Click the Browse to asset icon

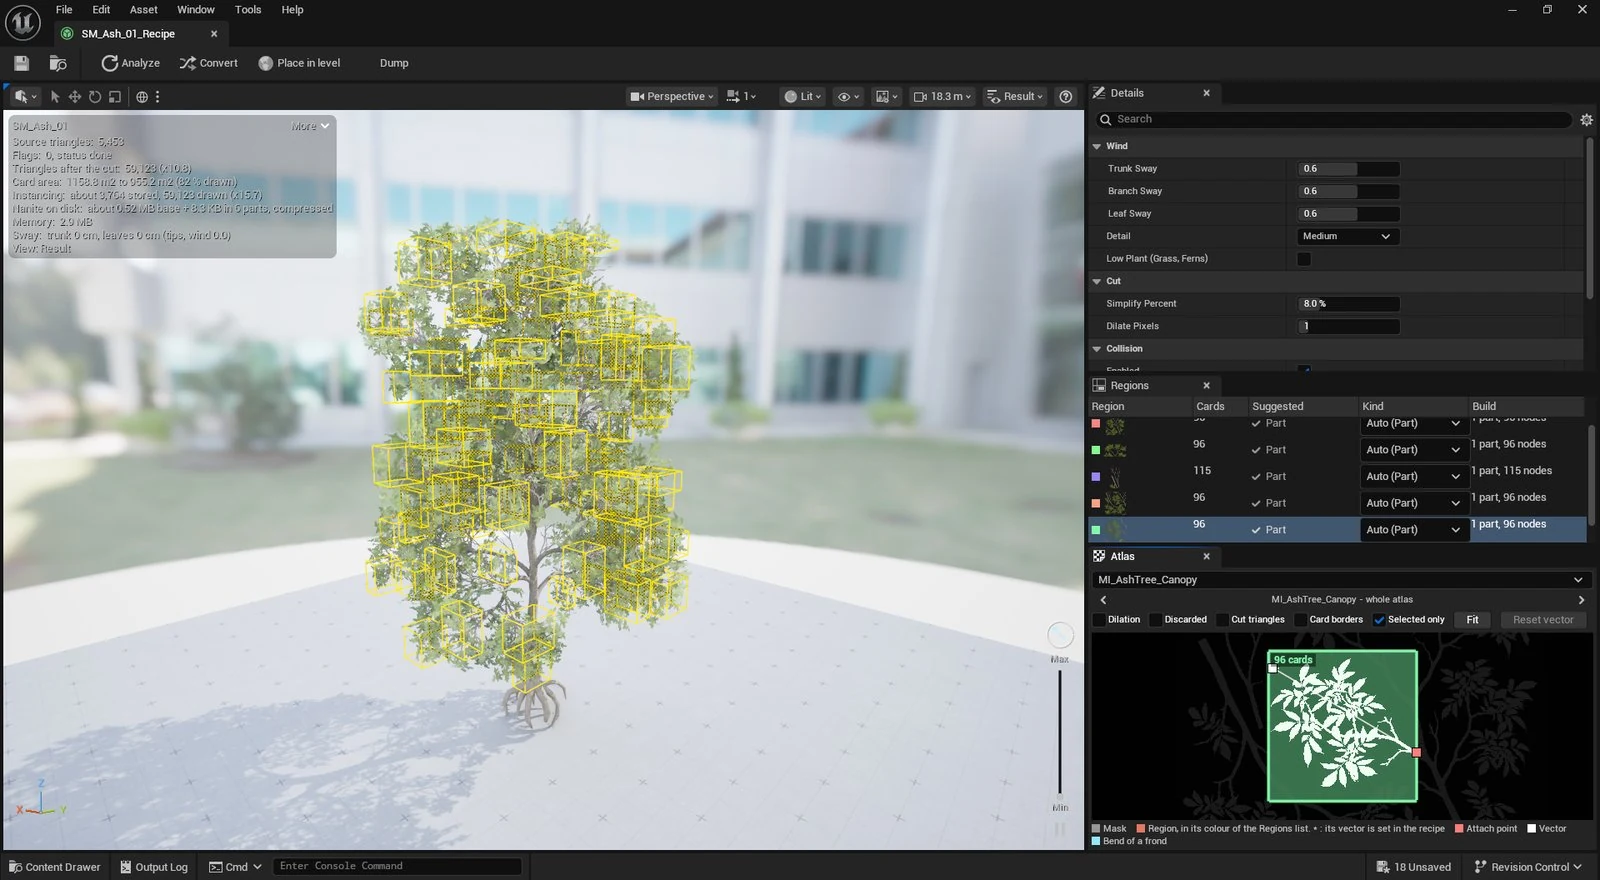pos(58,63)
